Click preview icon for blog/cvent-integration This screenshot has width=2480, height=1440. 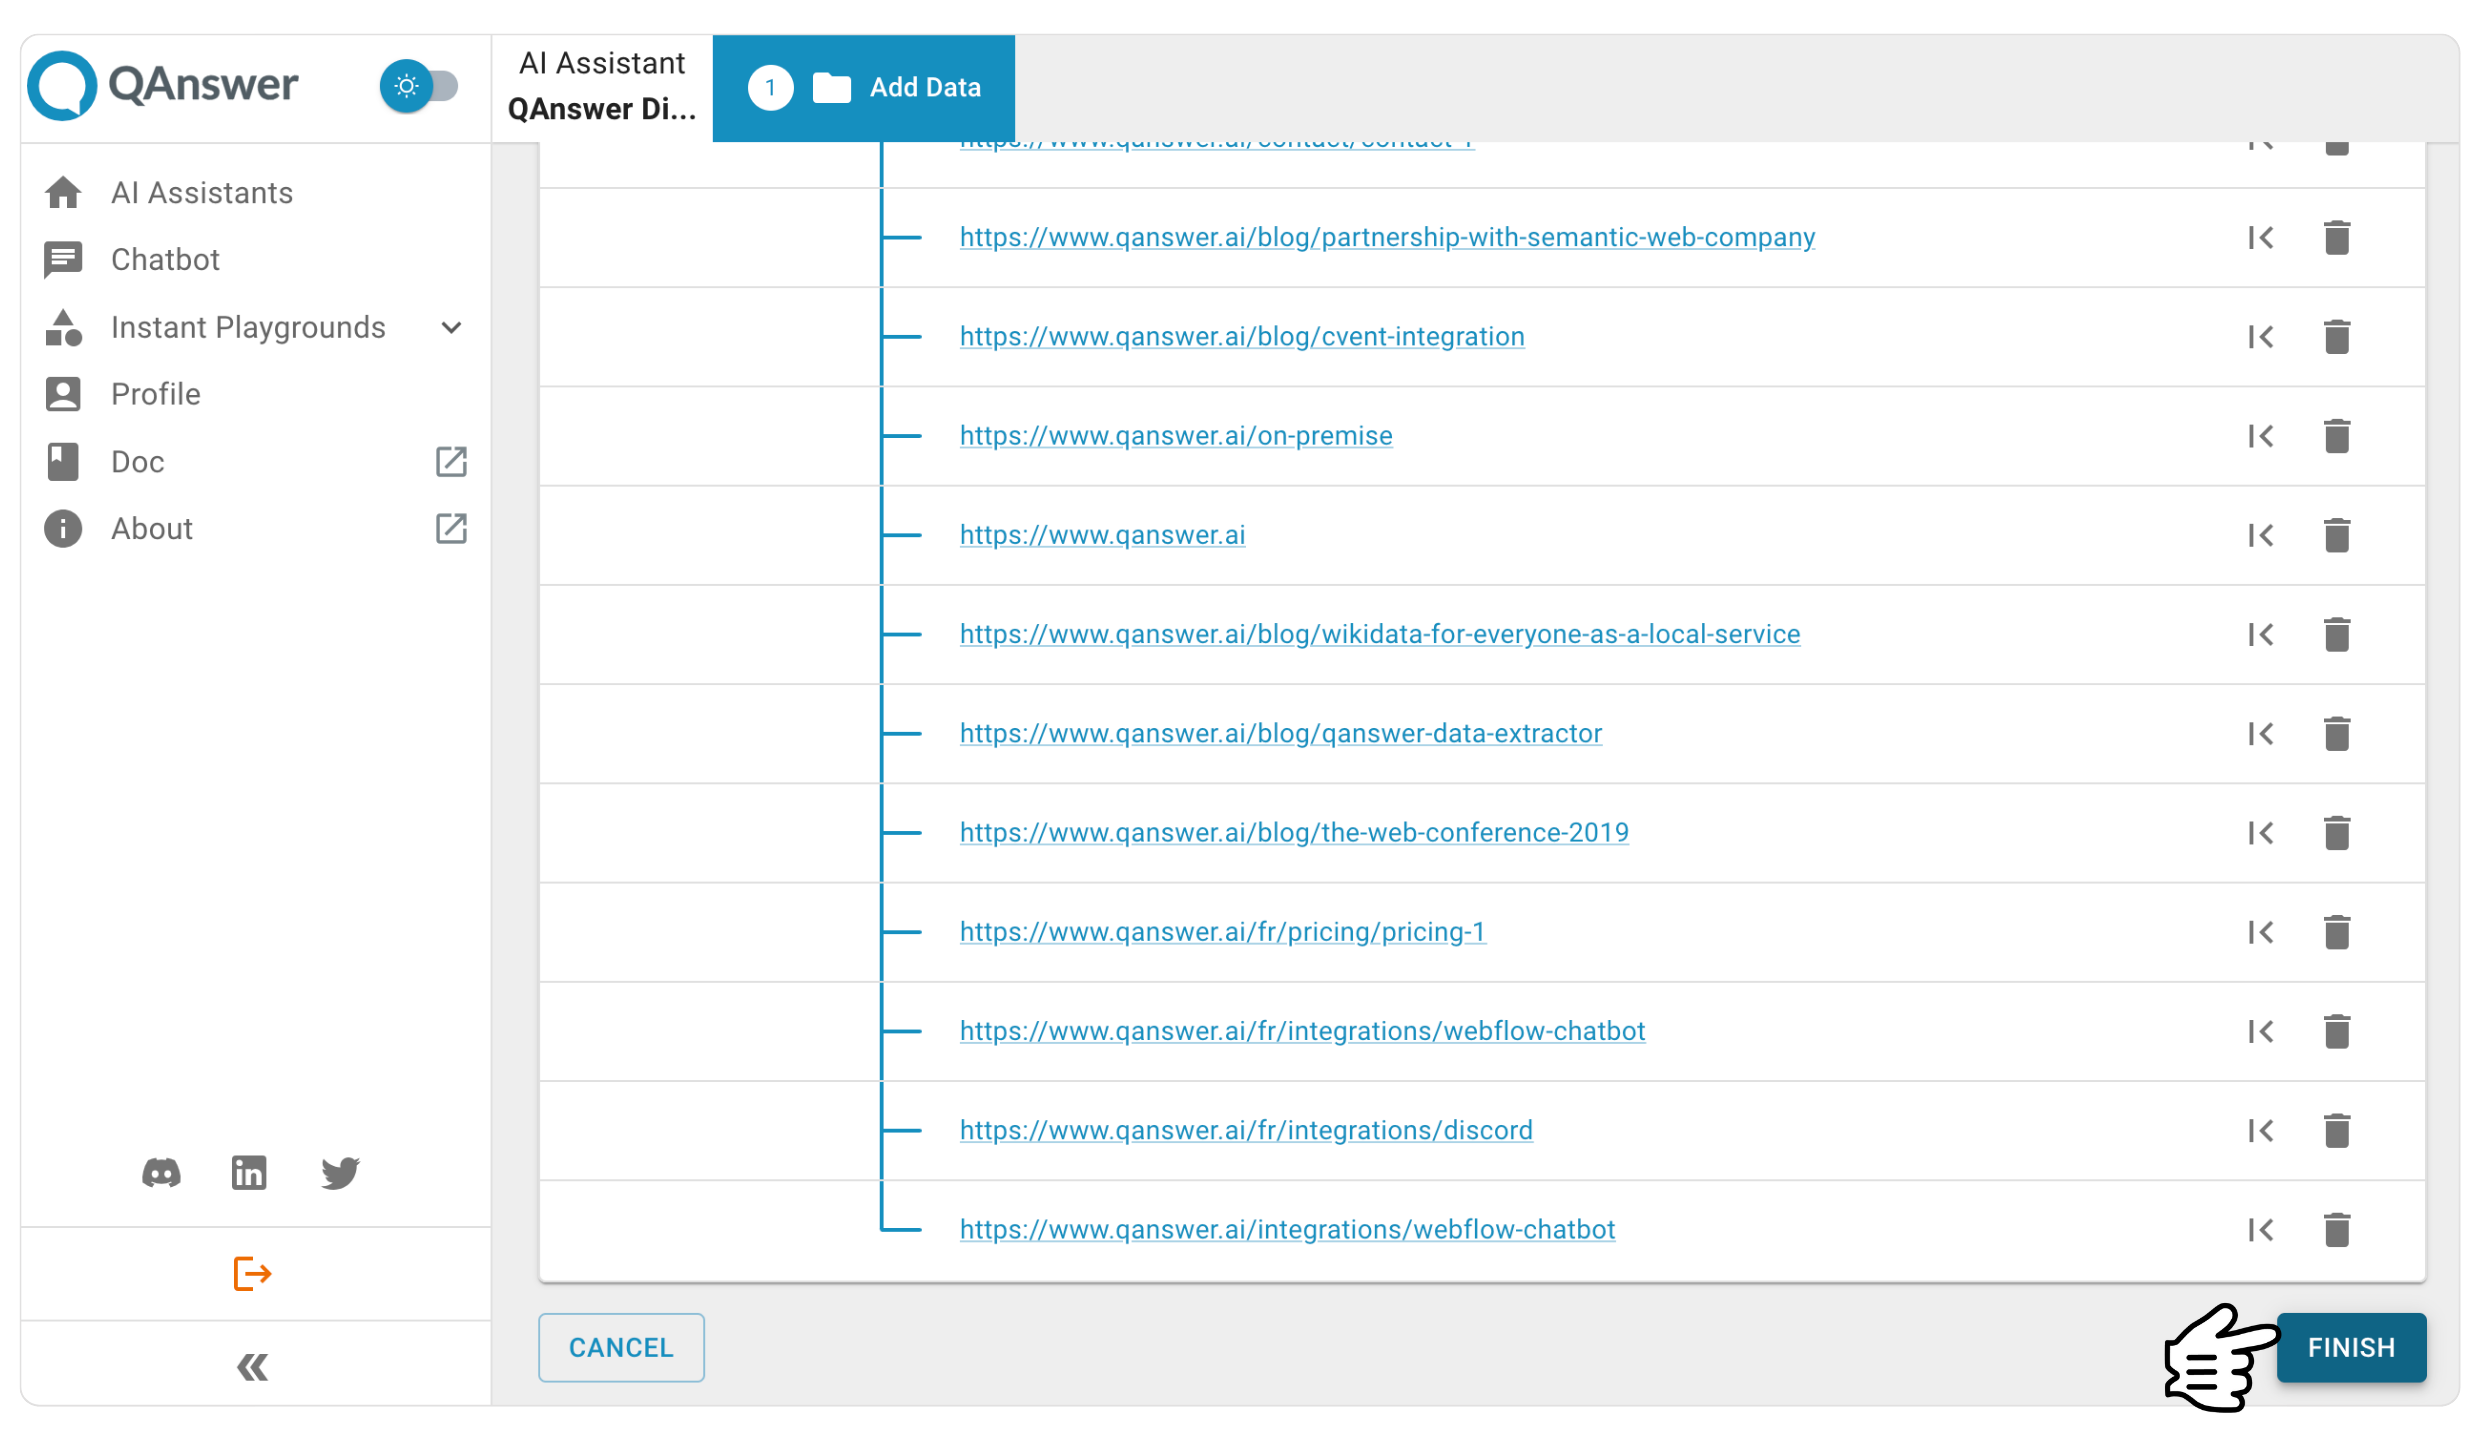click(x=2259, y=336)
